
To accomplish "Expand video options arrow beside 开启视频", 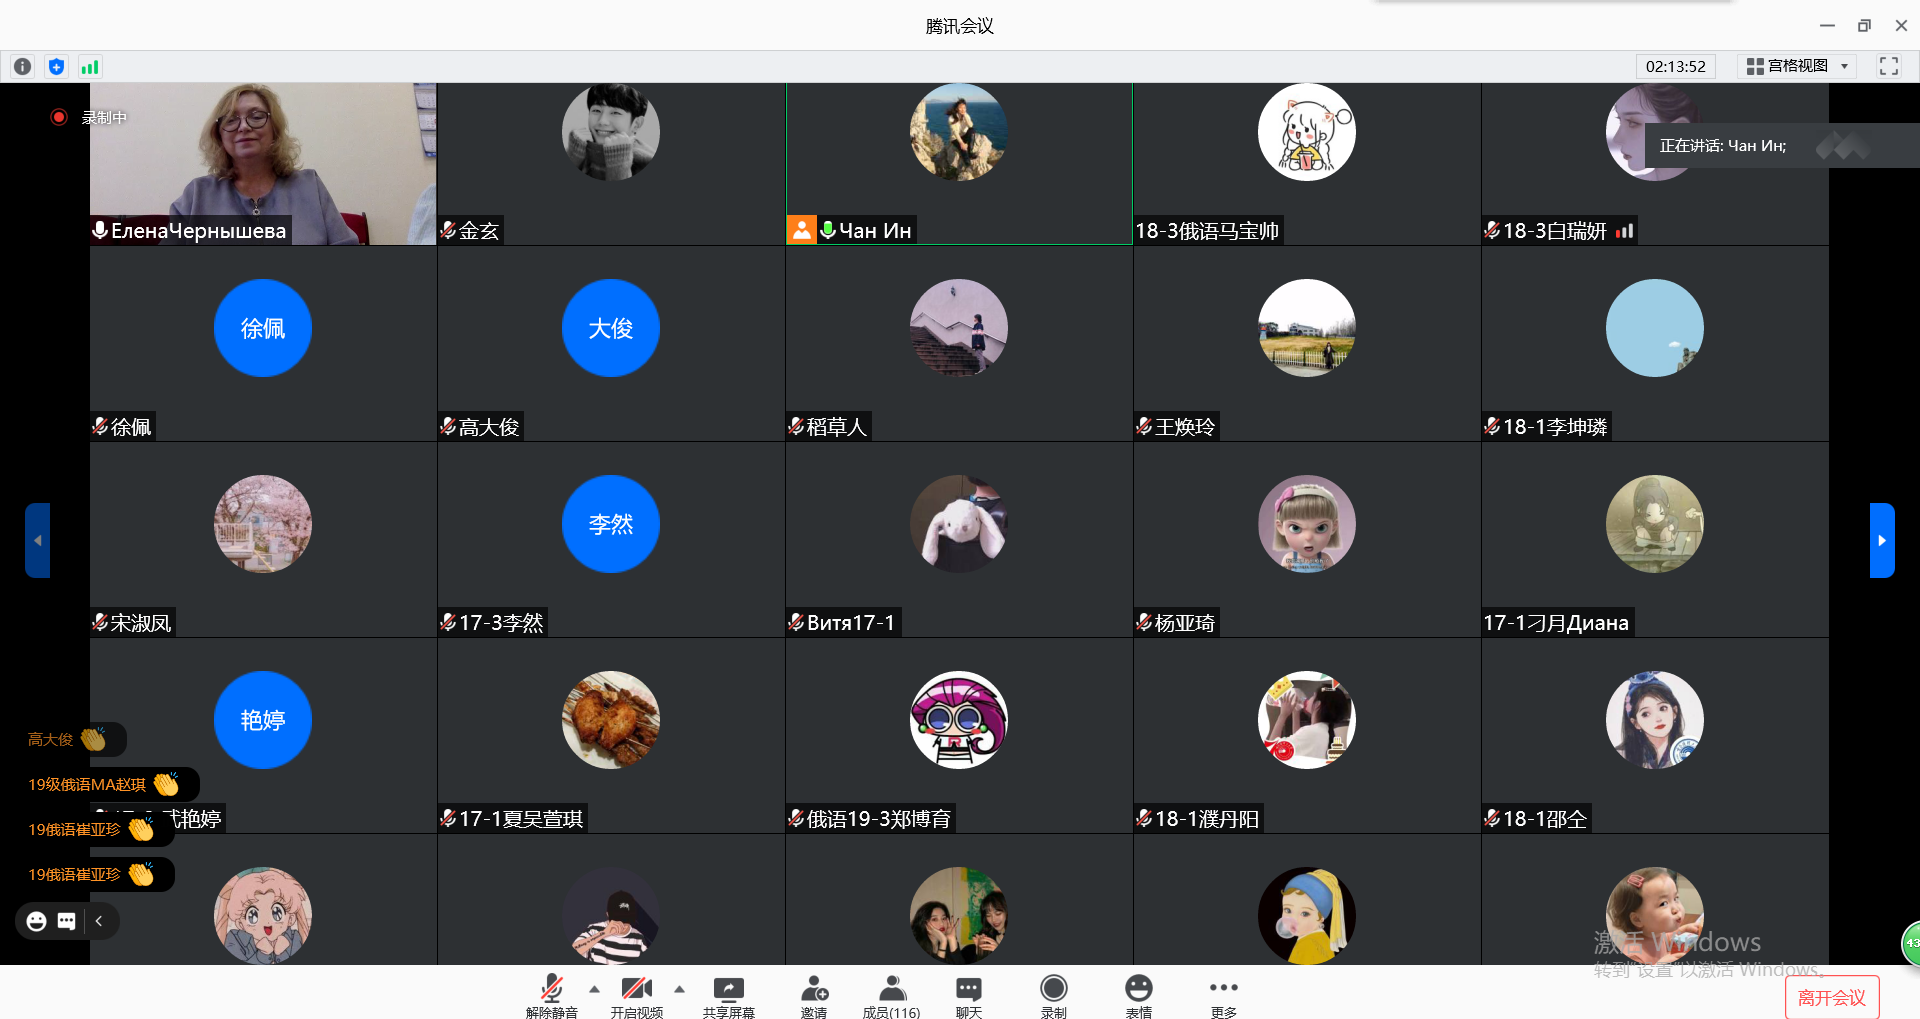I will click(x=680, y=989).
